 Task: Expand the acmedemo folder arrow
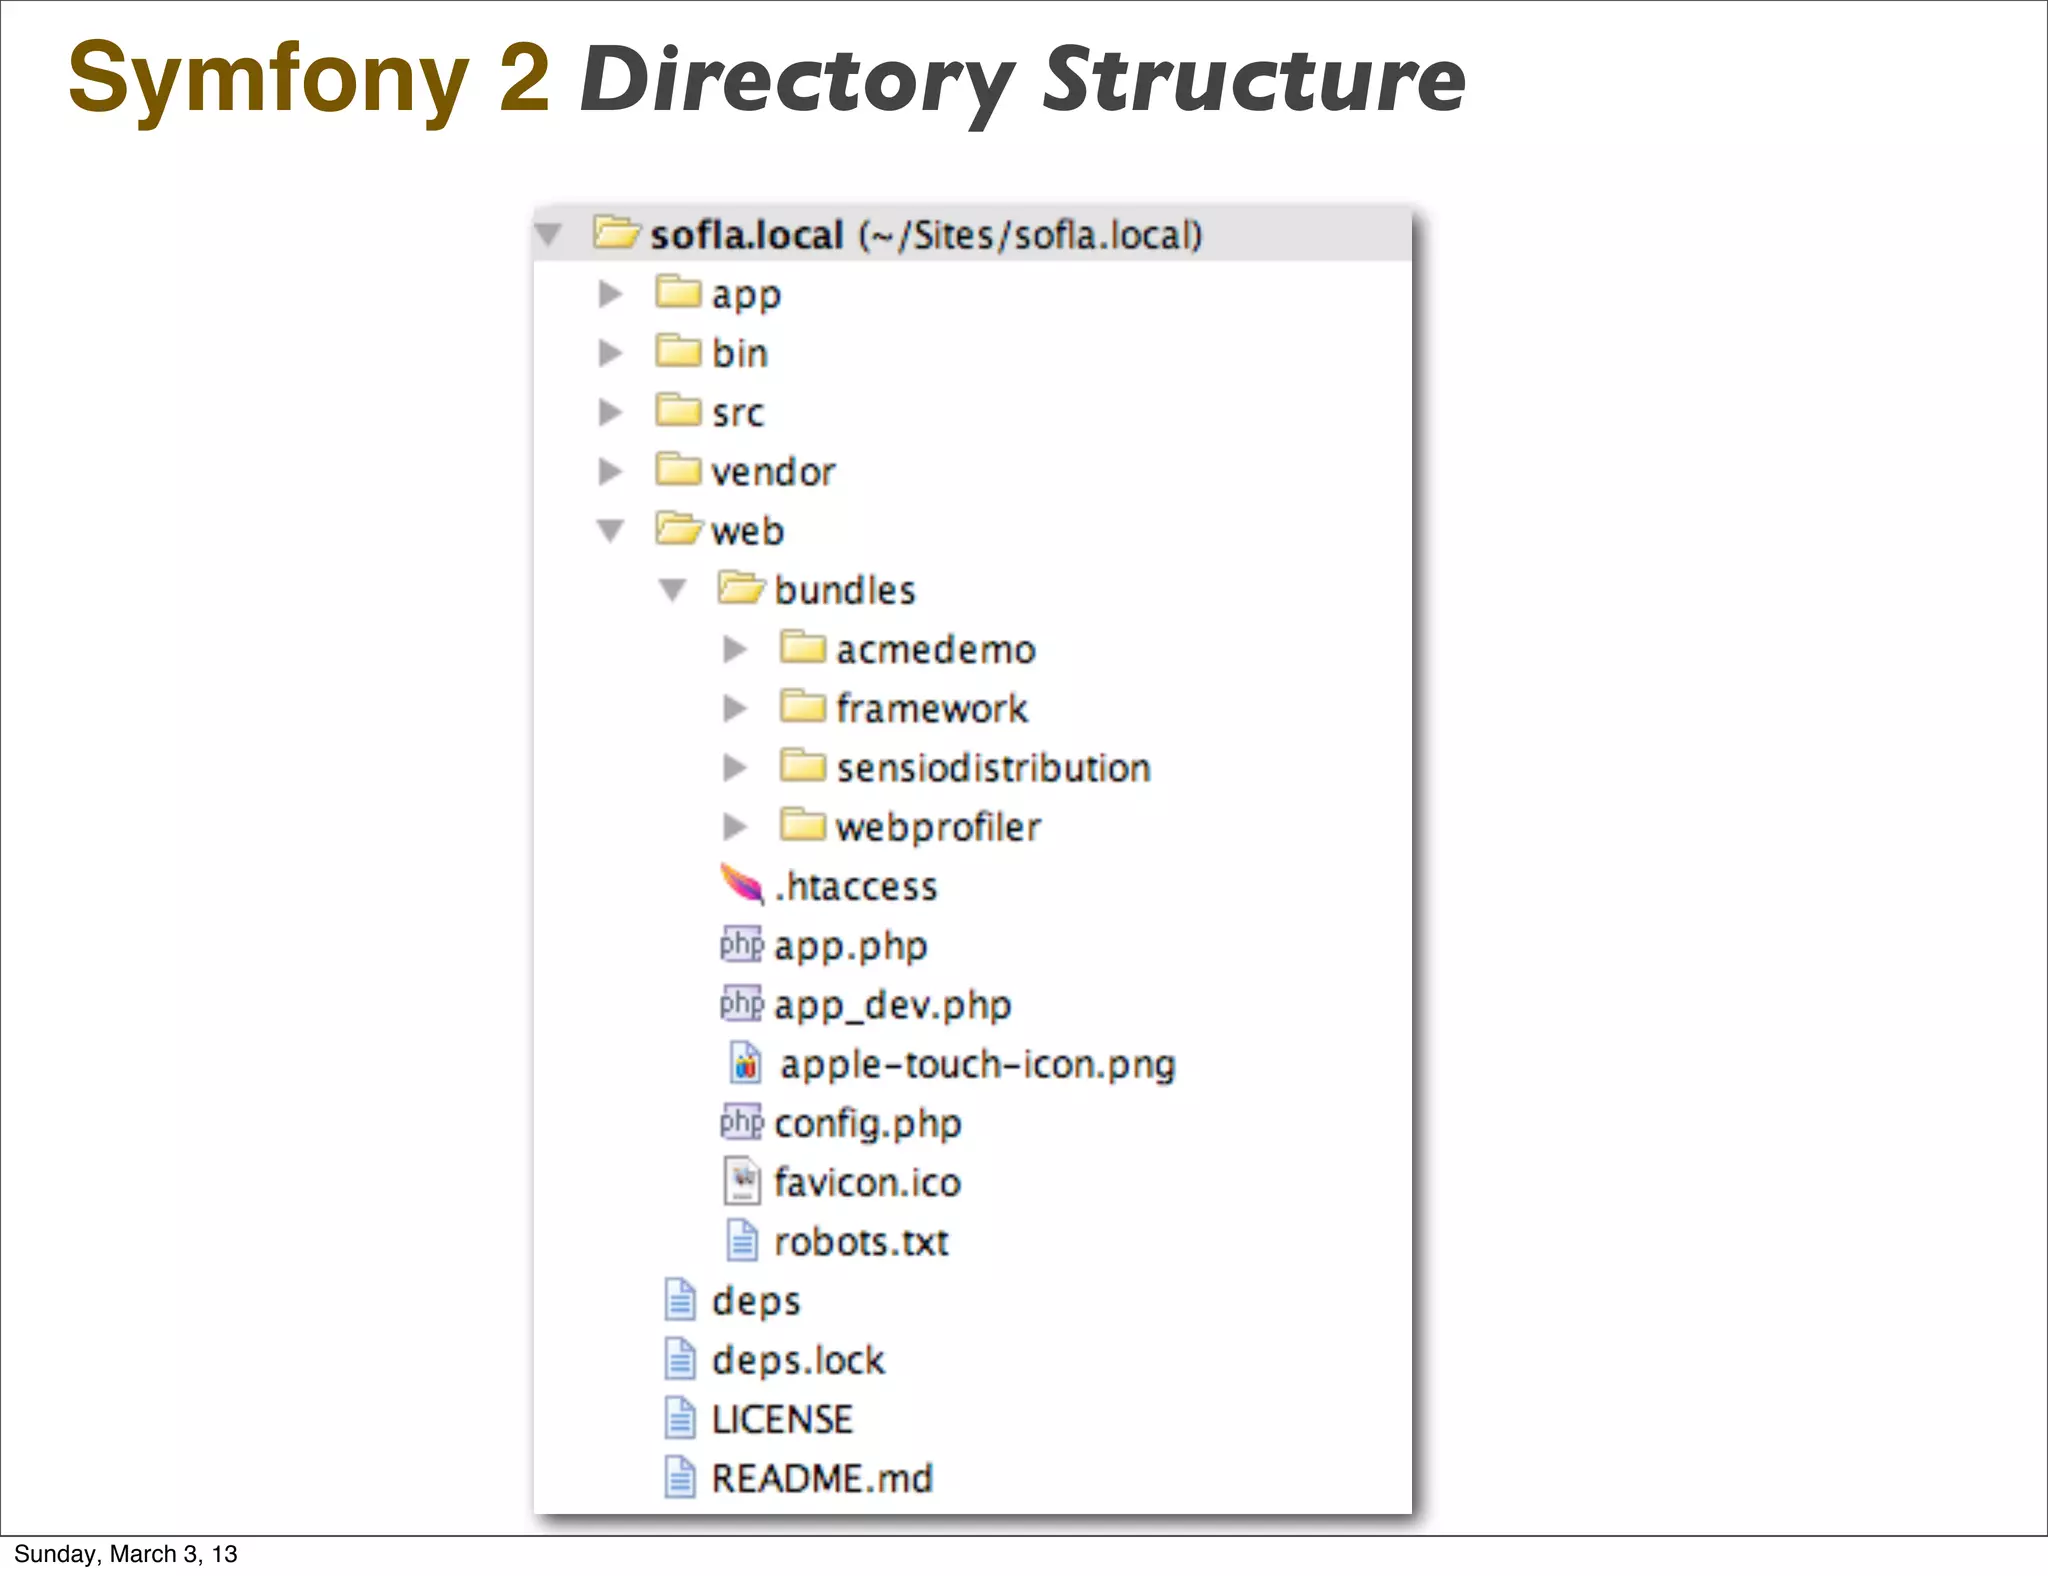pos(735,649)
